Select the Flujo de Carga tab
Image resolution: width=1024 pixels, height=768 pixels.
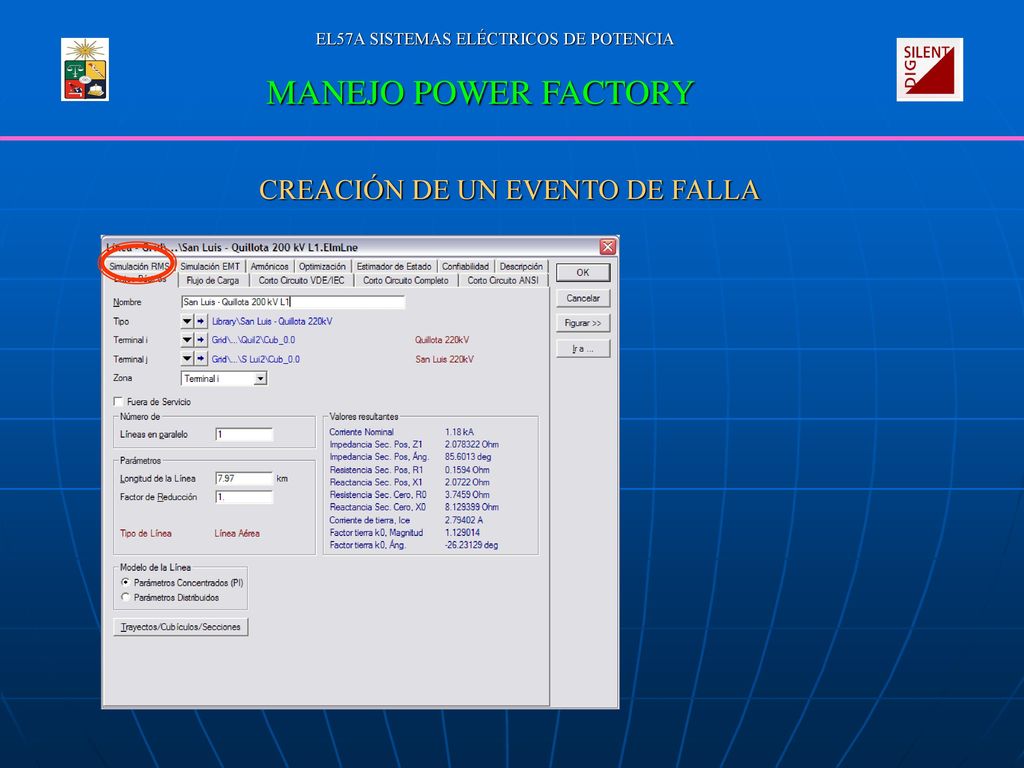212,280
